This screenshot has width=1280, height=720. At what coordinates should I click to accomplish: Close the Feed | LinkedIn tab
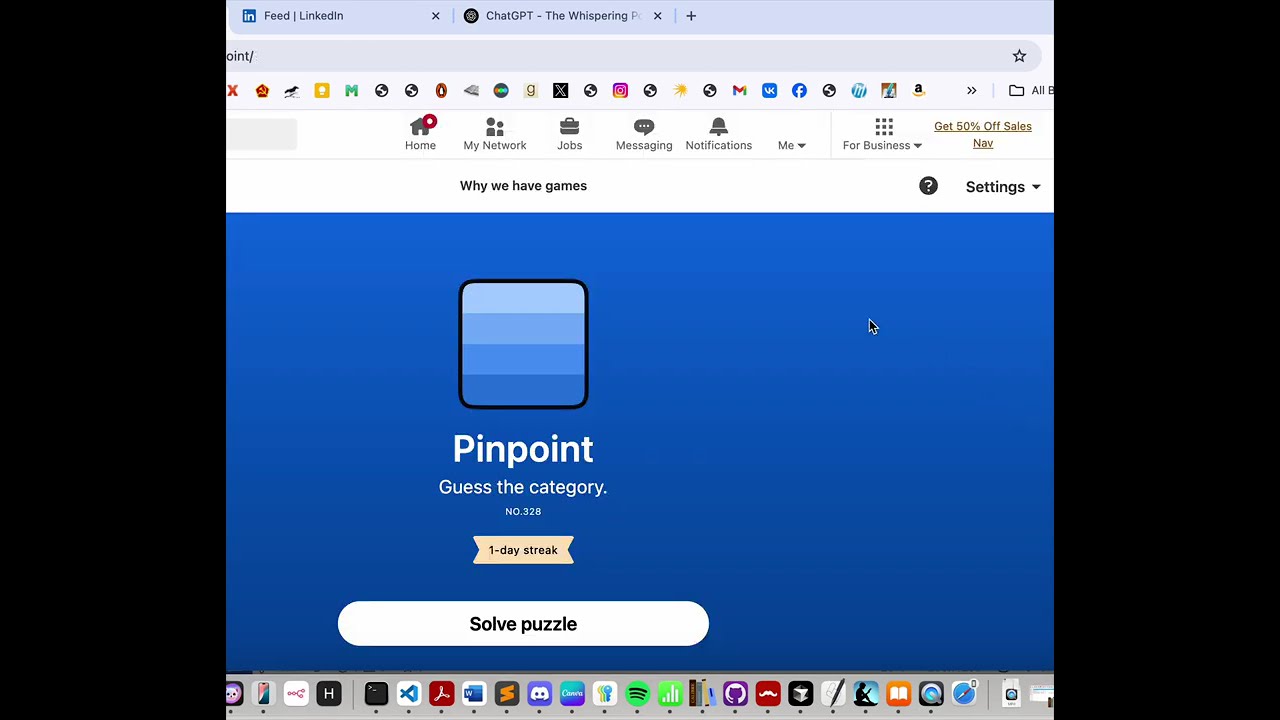pos(435,16)
